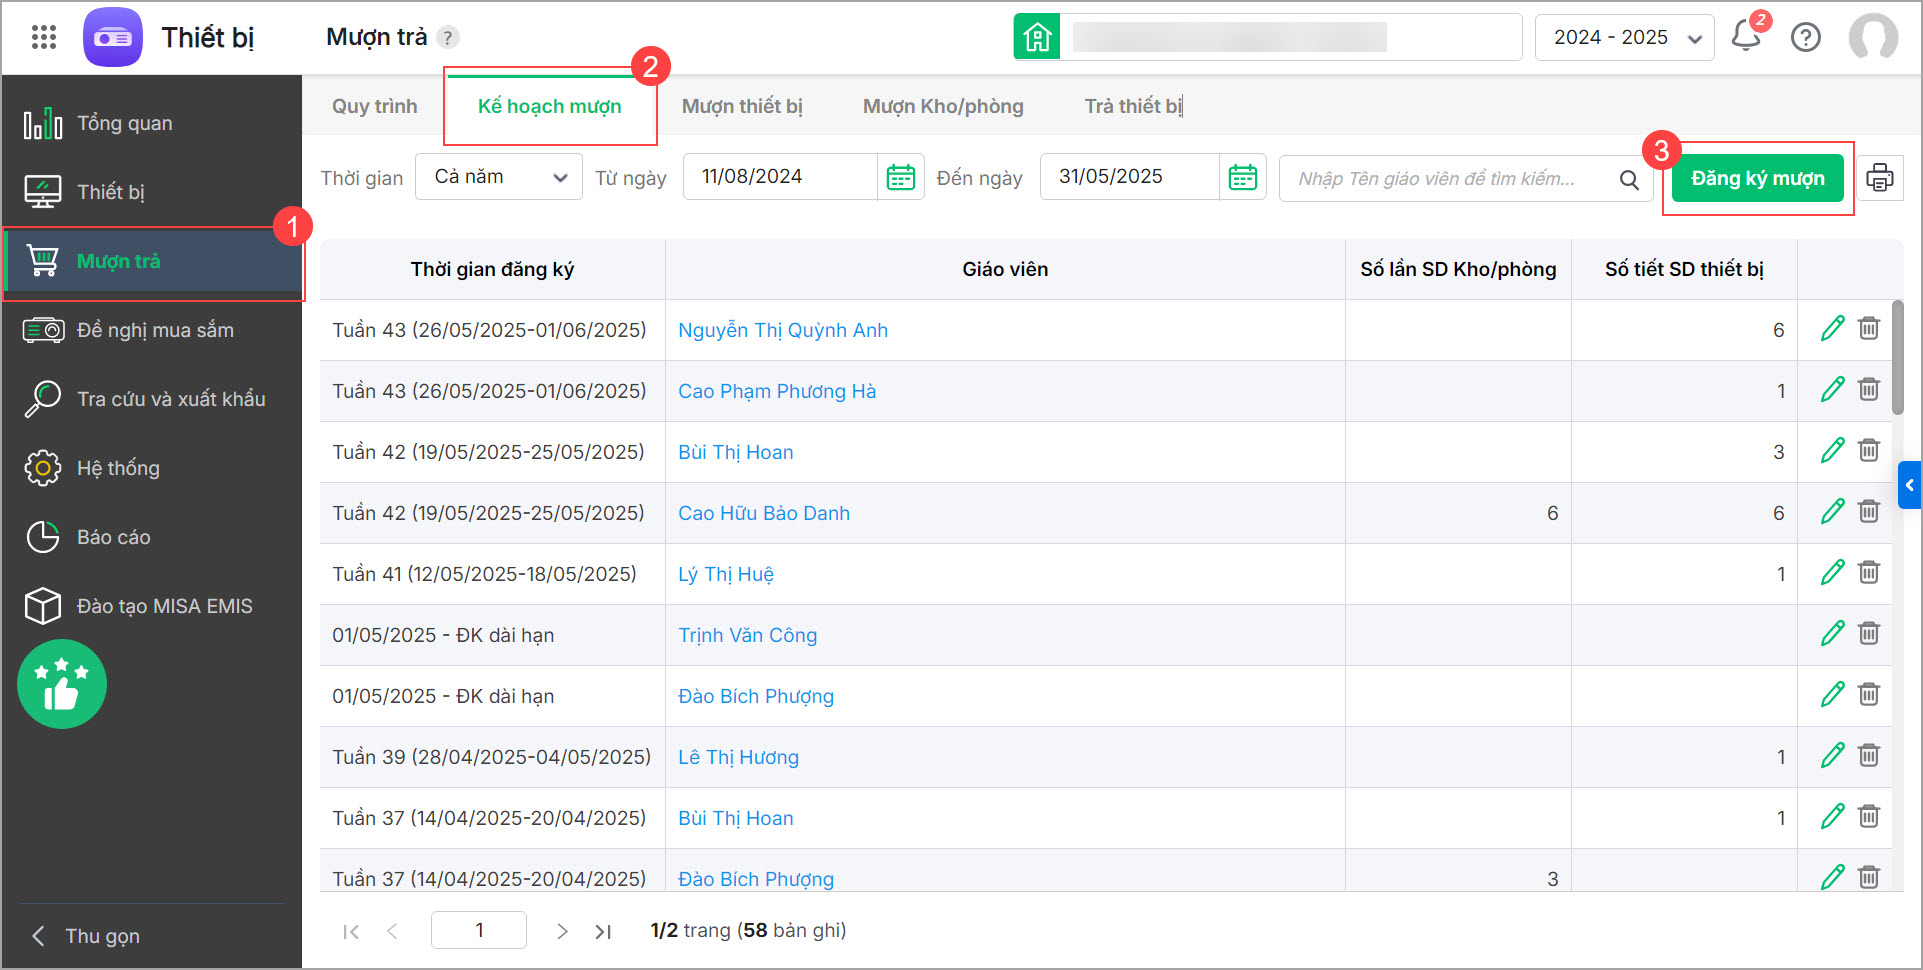
Task: Open the help circle icon in header
Action: pyautogui.click(x=1806, y=38)
